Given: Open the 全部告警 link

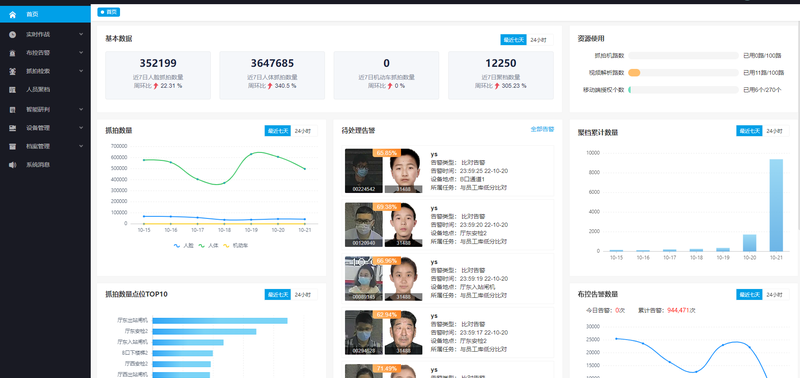Looking at the screenshot, I should [x=542, y=130].
